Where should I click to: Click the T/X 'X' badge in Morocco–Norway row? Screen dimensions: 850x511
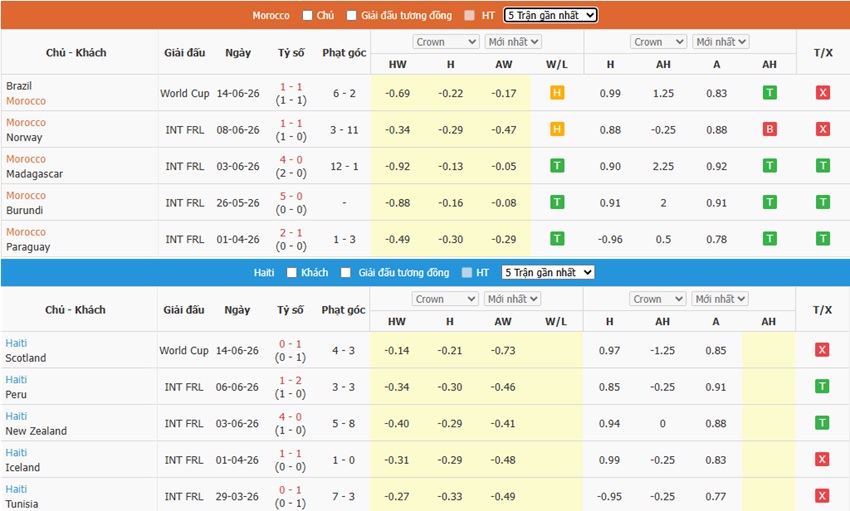(823, 129)
